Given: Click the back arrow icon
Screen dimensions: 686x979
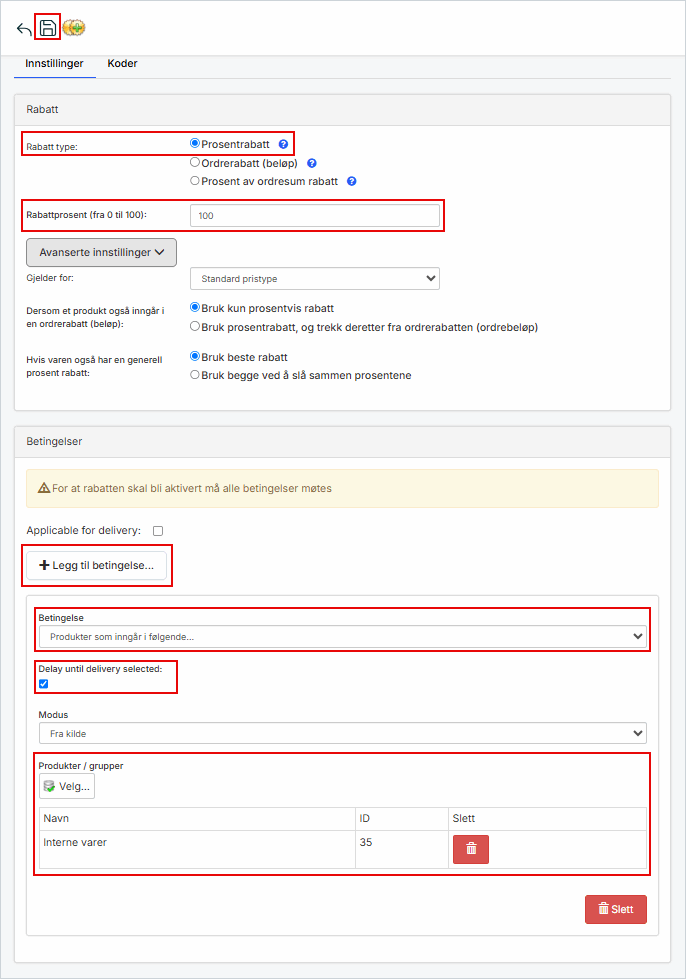Looking at the screenshot, I should (x=24, y=28).
